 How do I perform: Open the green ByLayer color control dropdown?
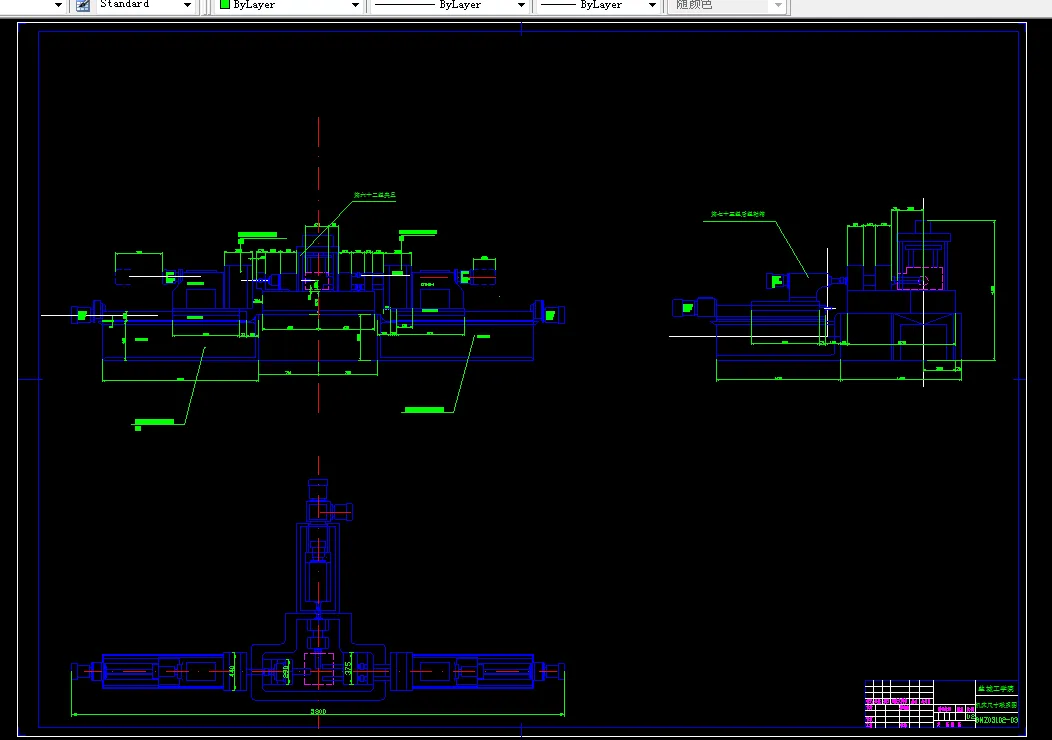coord(355,5)
